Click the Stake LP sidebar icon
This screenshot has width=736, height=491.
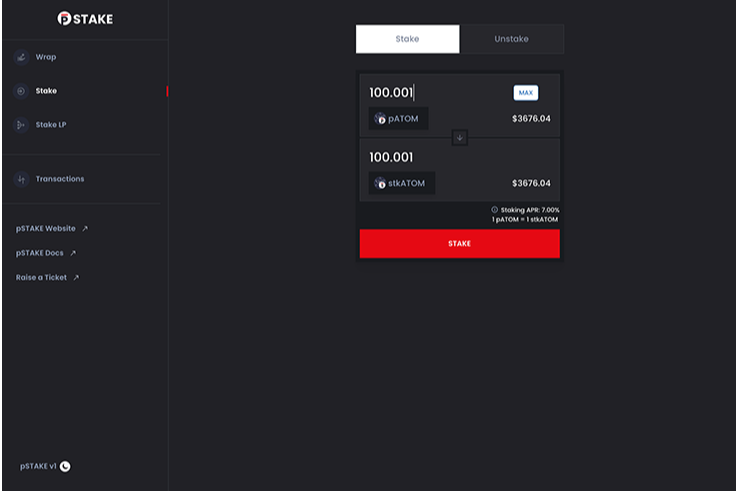pos(21,125)
